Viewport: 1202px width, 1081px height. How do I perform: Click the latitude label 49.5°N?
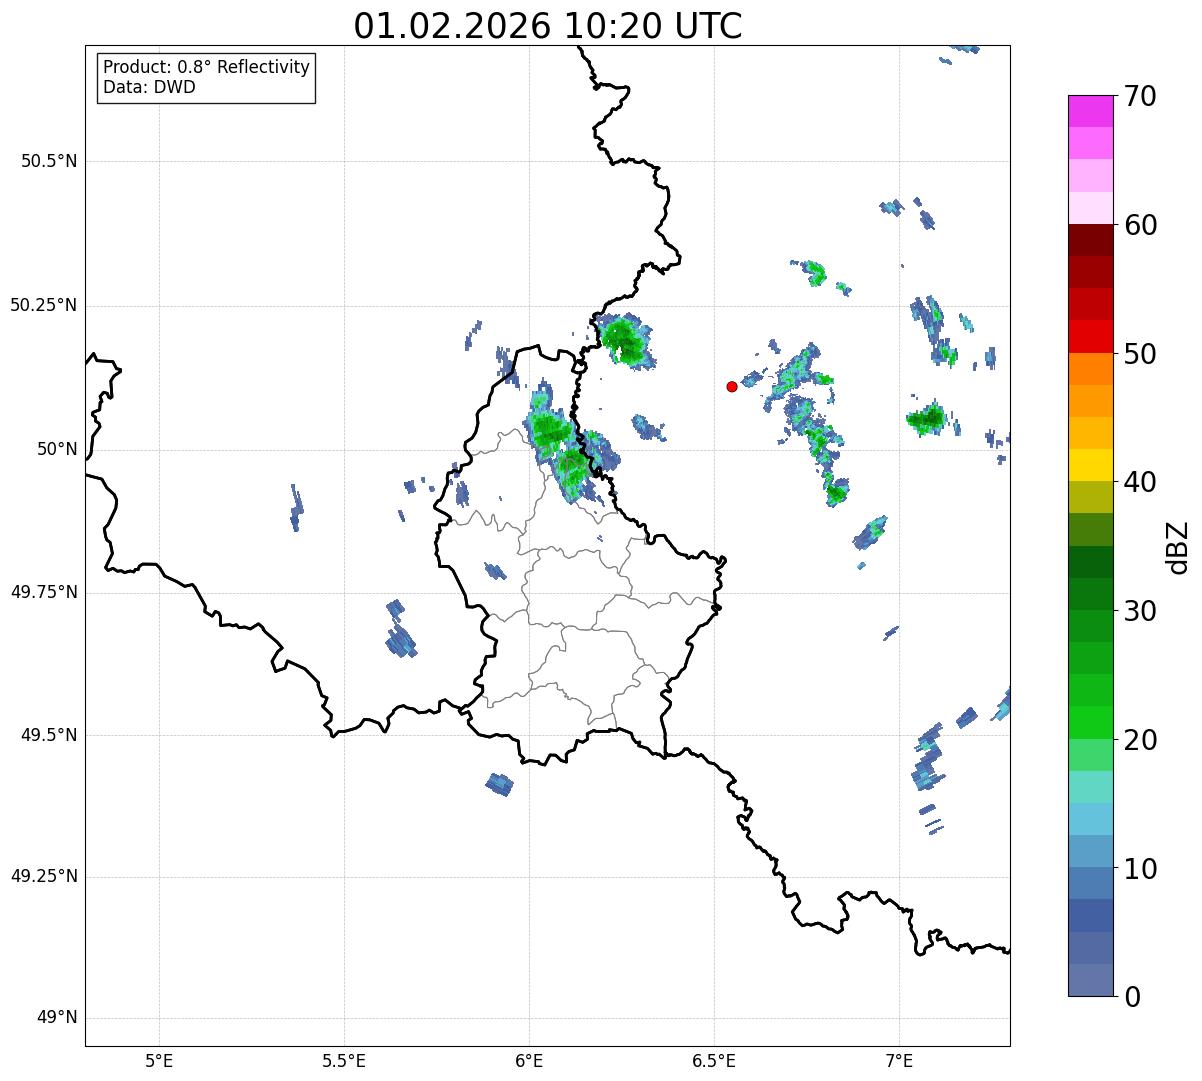[49, 735]
